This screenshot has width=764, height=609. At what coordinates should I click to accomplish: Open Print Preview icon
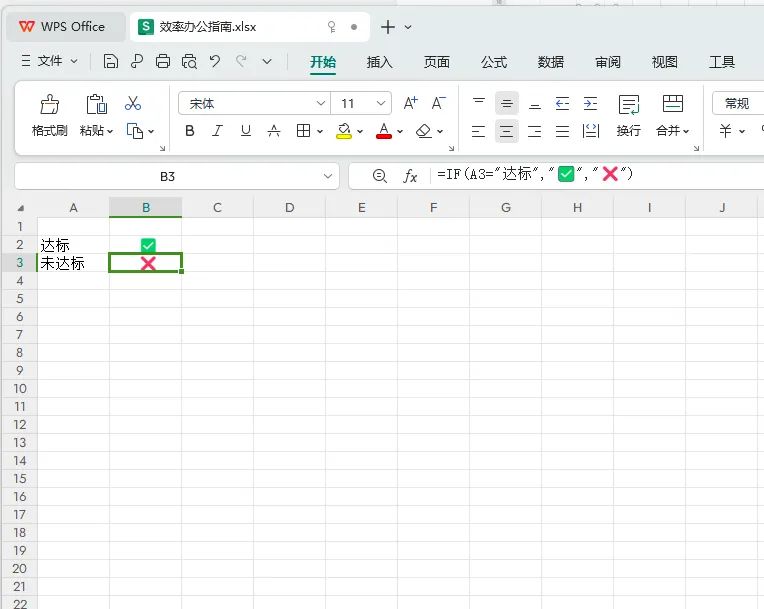pyautogui.click(x=189, y=61)
